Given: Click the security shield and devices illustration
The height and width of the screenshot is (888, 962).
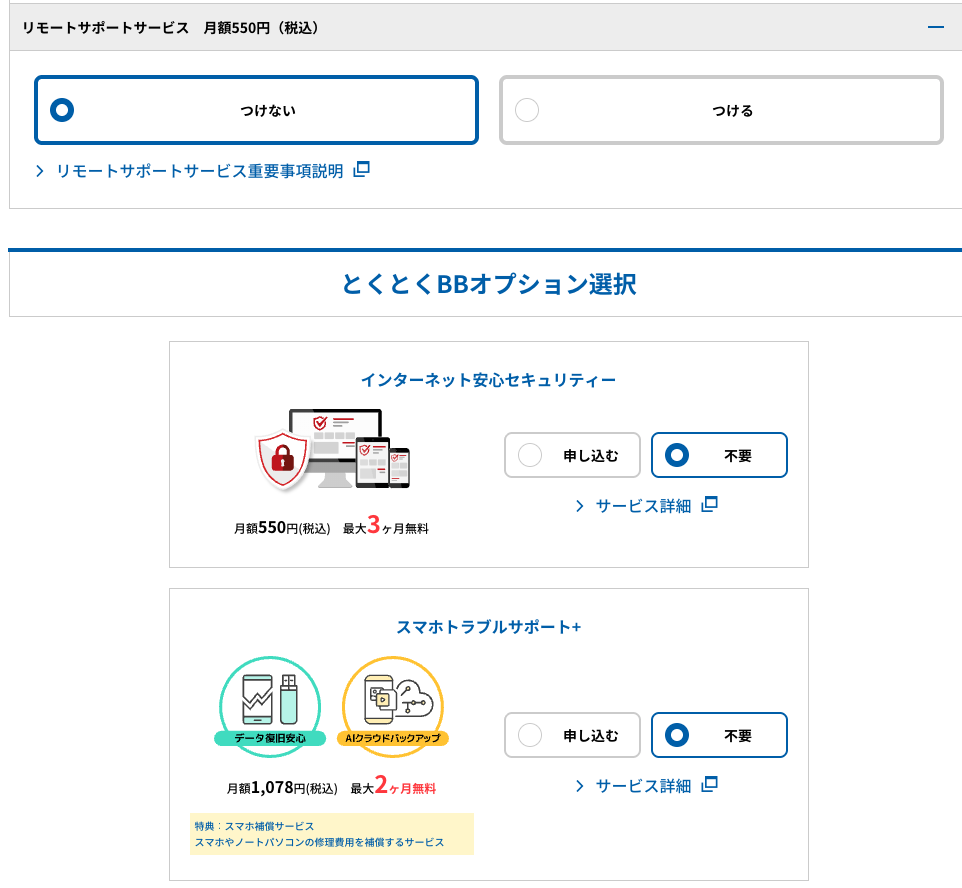Looking at the screenshot, I should pyautogui.click(x=333, y=450).
